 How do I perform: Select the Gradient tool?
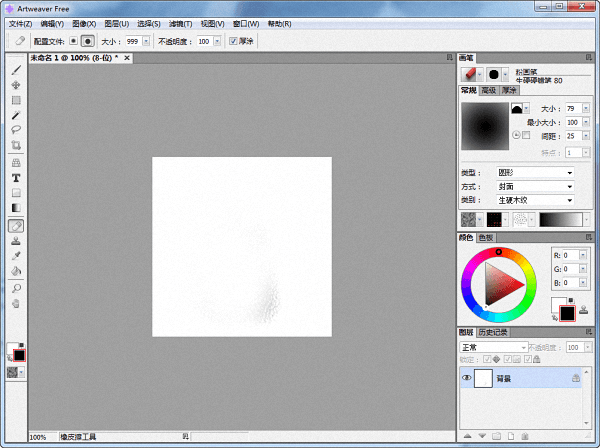[16, 208]
